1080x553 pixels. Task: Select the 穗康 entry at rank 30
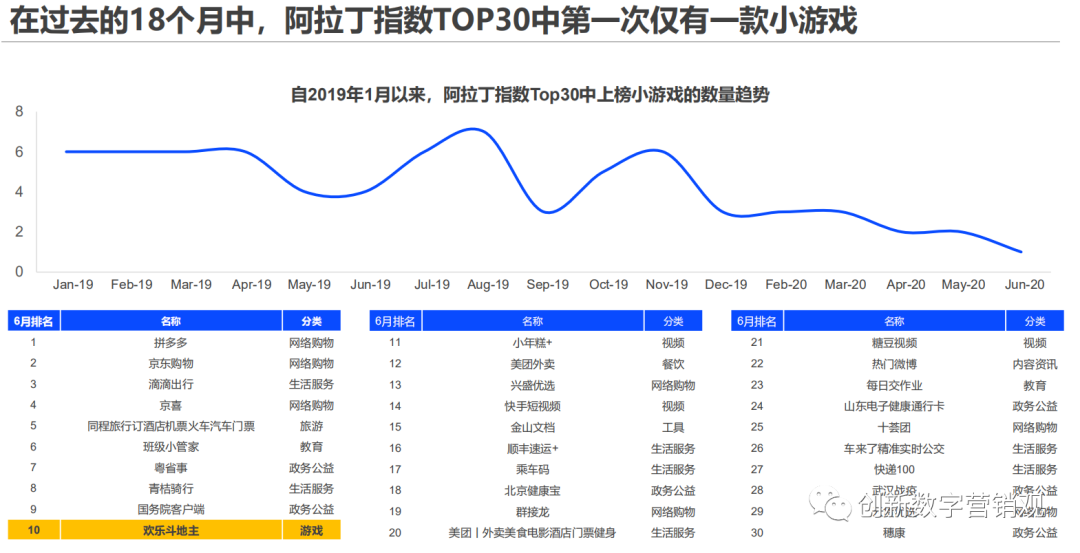click(x=894, y=532)
